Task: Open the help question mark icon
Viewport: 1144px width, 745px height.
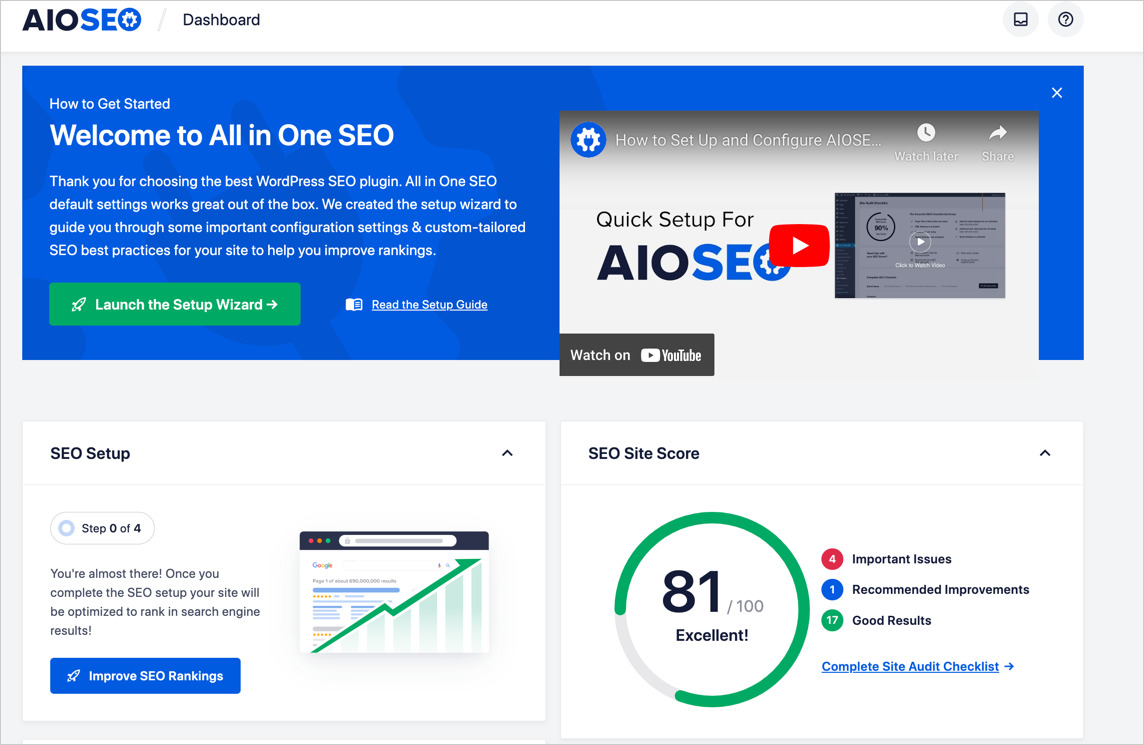Action: (x=1065, y=19)
